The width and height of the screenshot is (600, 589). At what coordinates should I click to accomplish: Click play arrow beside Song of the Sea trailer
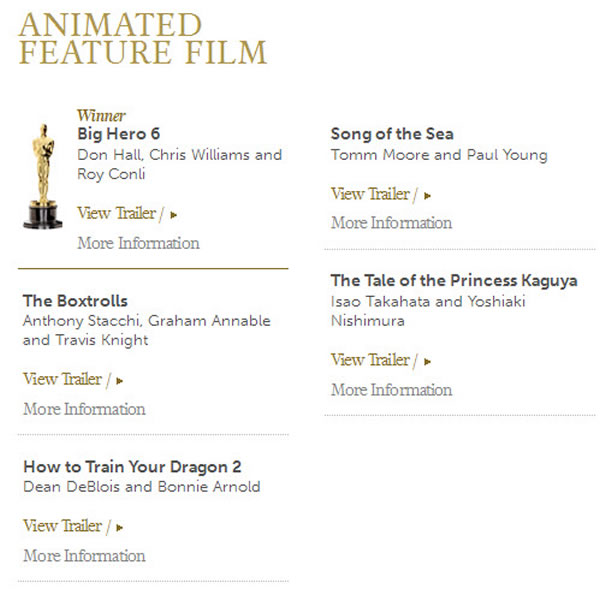point(428,195)
